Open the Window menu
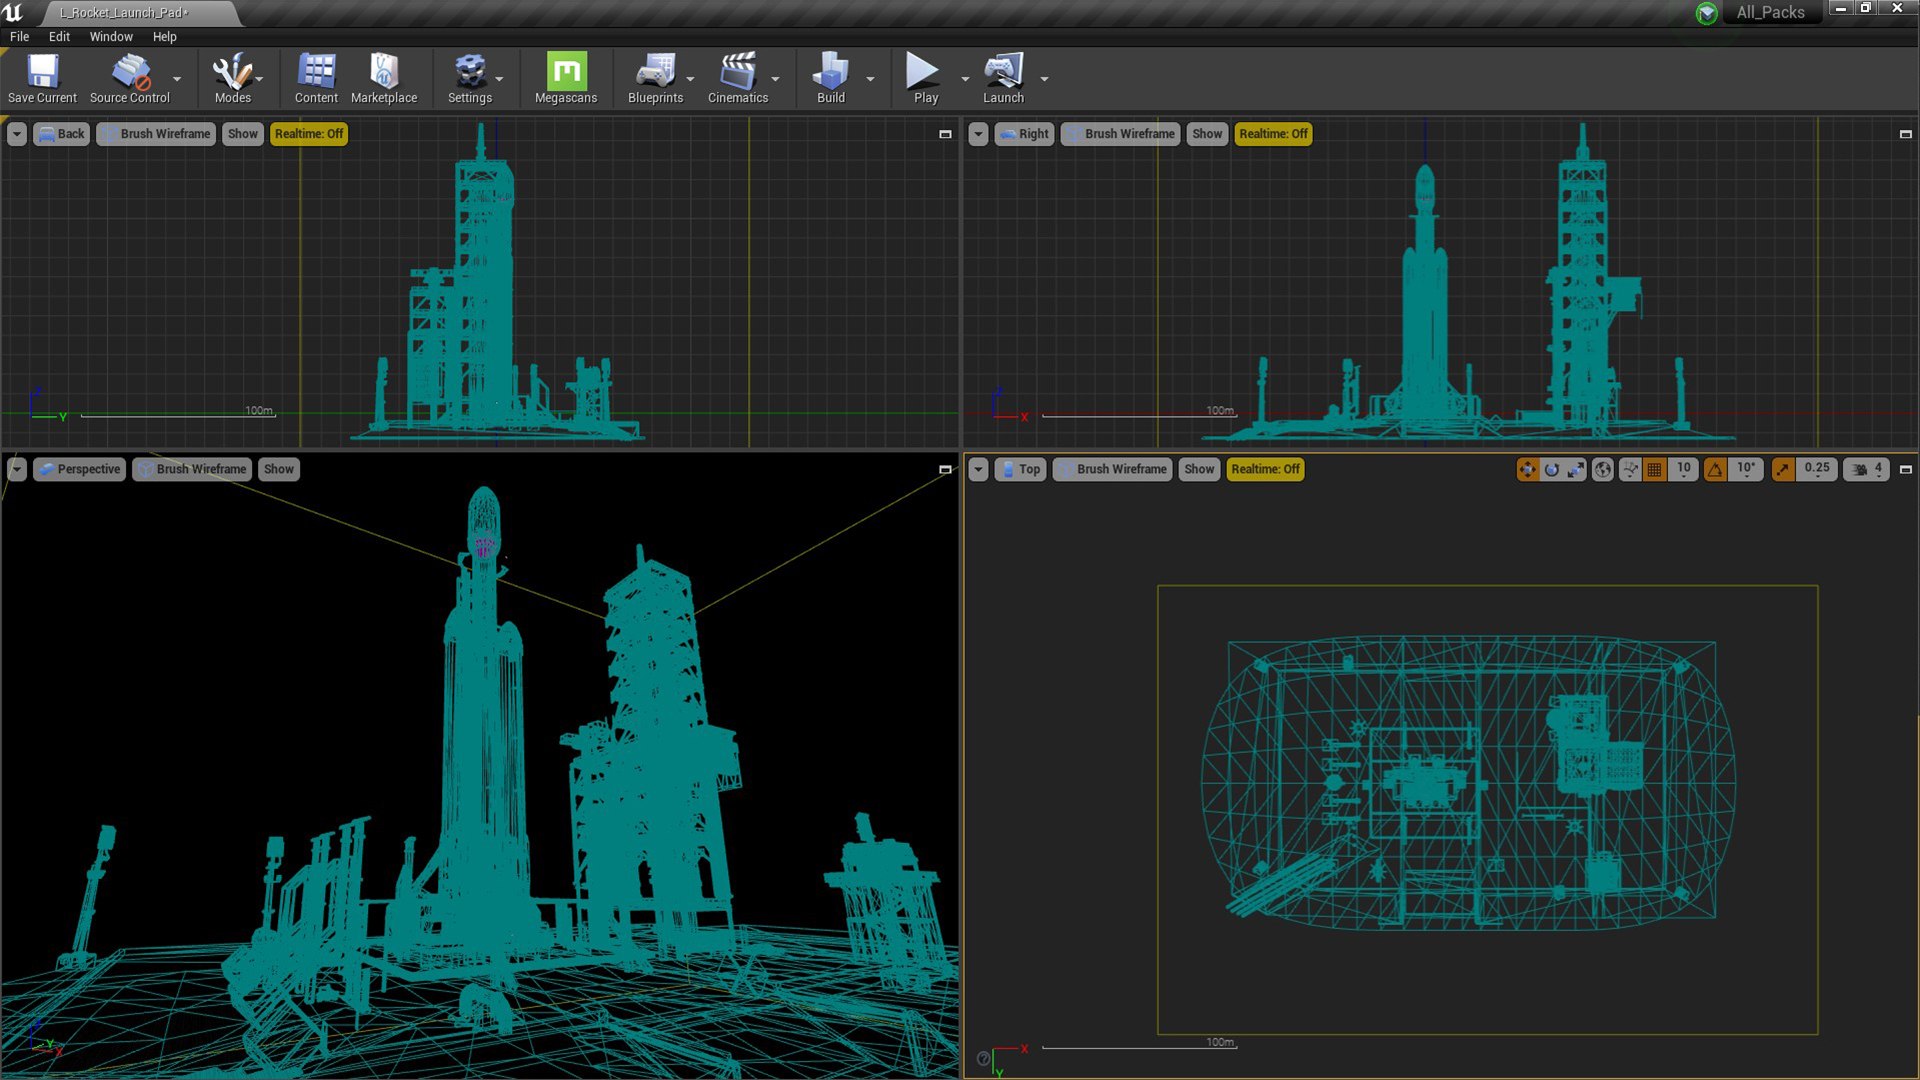 point(111,37)
